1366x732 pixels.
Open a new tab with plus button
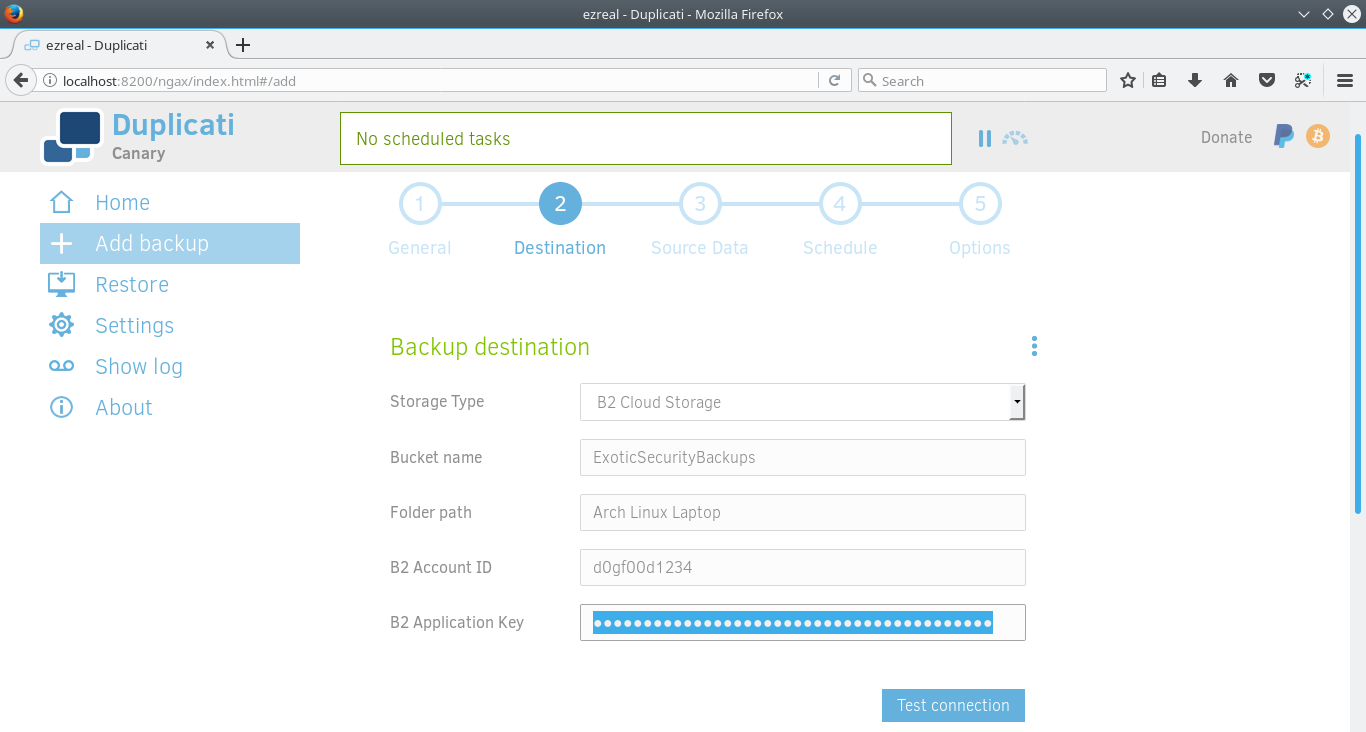[x=242, y=45]
